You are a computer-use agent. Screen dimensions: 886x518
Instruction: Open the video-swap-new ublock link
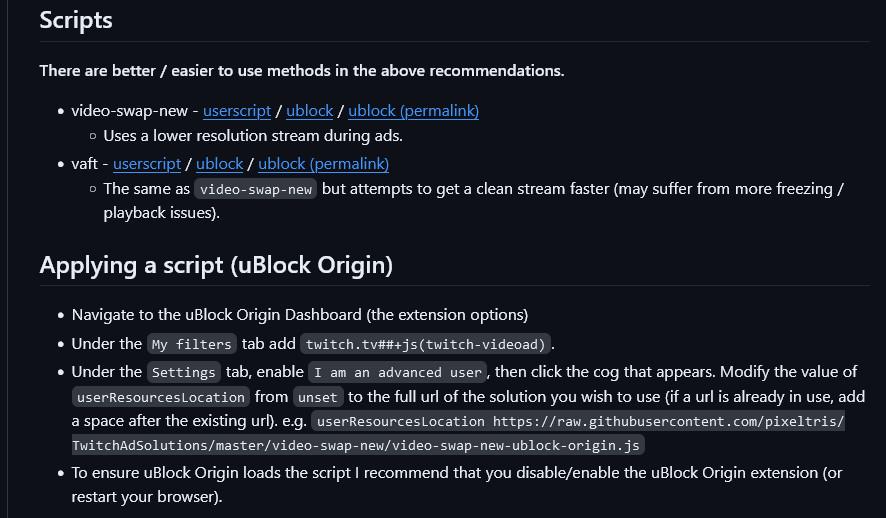click(310, 111)
